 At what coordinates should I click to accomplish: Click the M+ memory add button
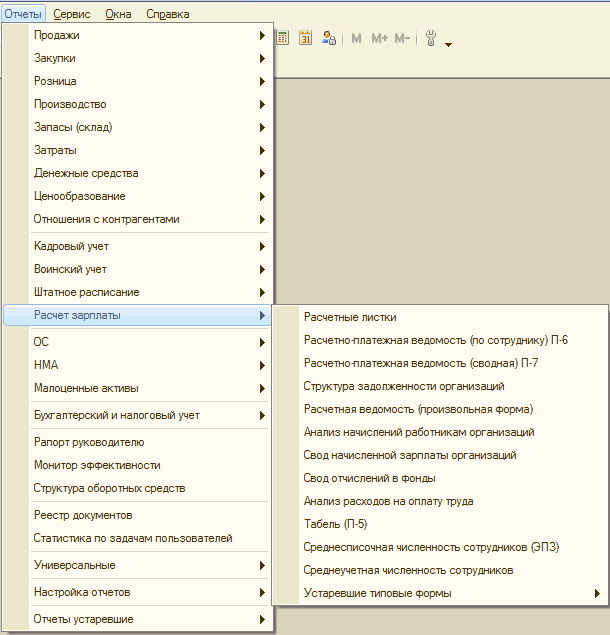tap(380, 38)
